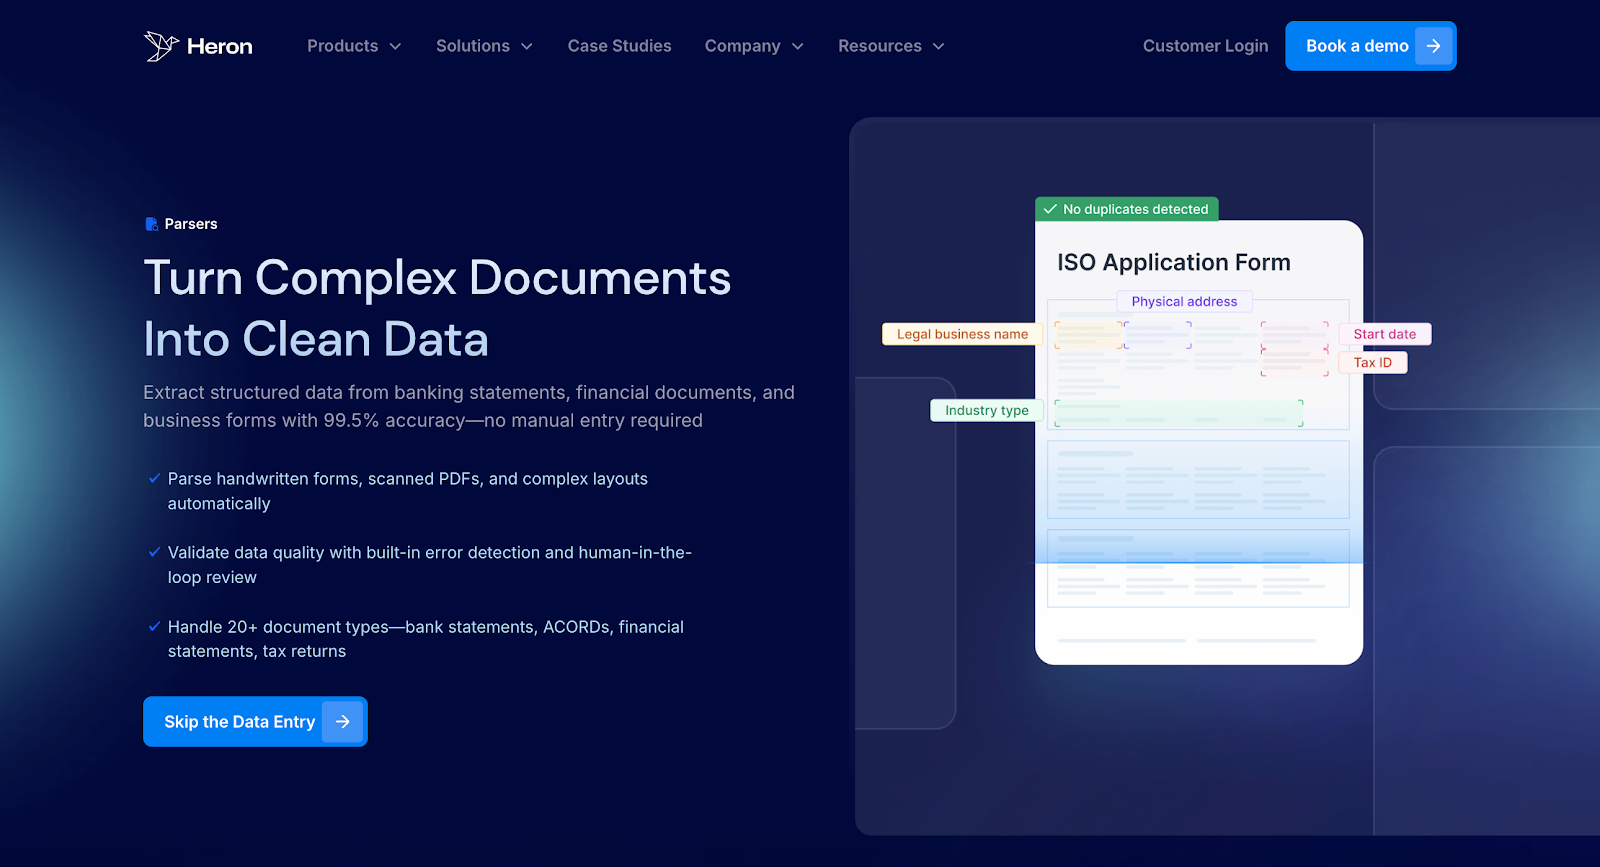Click checkmark beside Handle 20+ document types
The width and height of the screenshot is (1600, 867).
[154, 627]
